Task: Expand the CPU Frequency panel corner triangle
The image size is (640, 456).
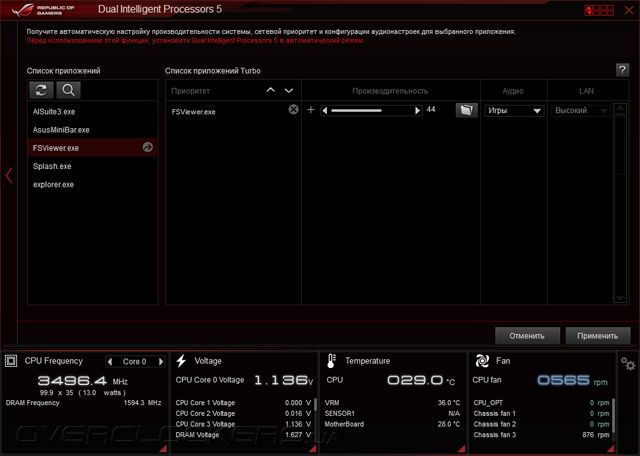Action: pos(163,449)
